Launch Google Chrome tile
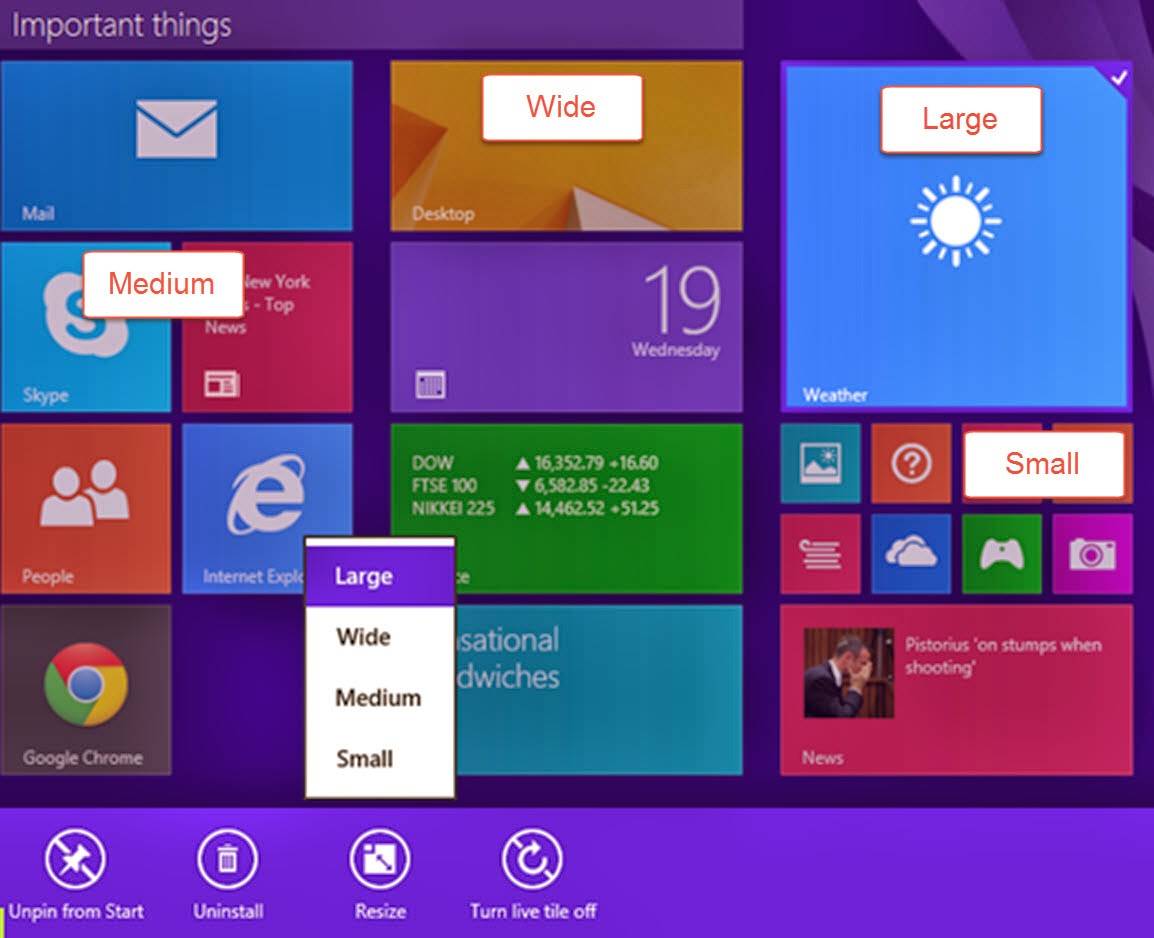The height and width of the screenshot is (938, 1154). pos(85,690)
